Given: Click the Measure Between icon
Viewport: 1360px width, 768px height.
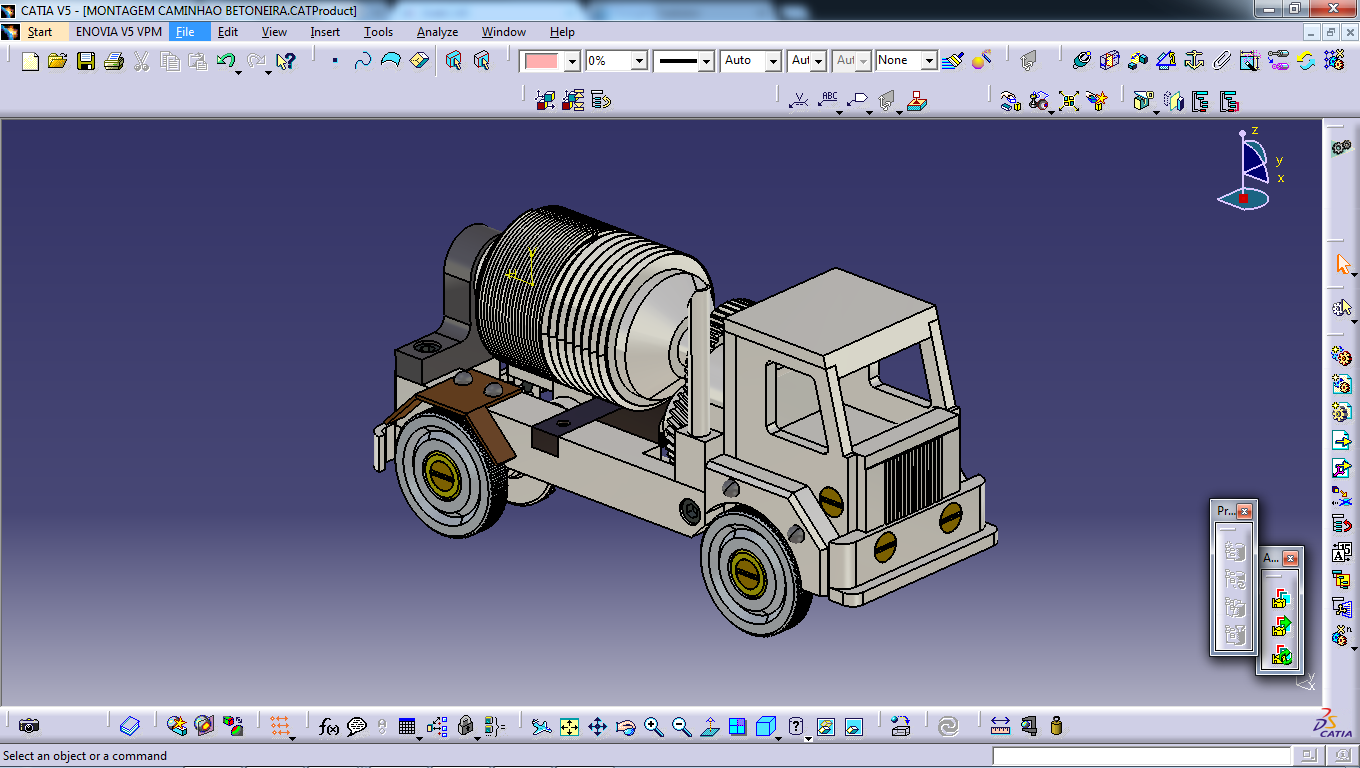Looking at the screenshot, I should (x=1000, y=727).
